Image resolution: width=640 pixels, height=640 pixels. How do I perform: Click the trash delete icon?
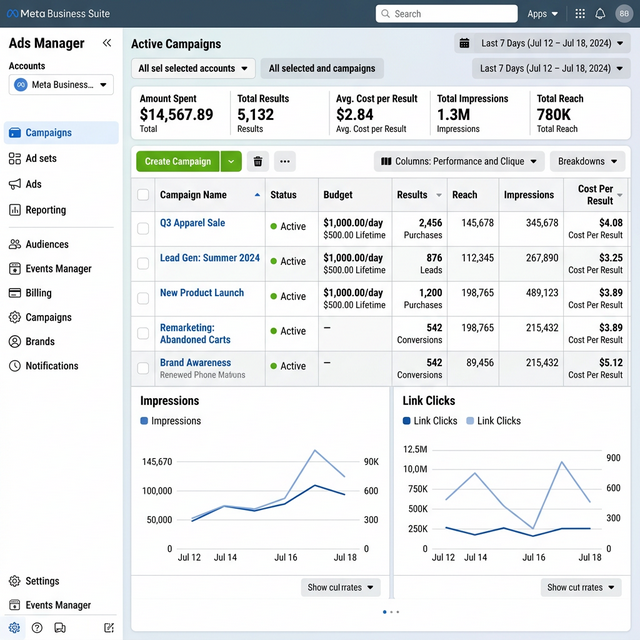point(258,161)
